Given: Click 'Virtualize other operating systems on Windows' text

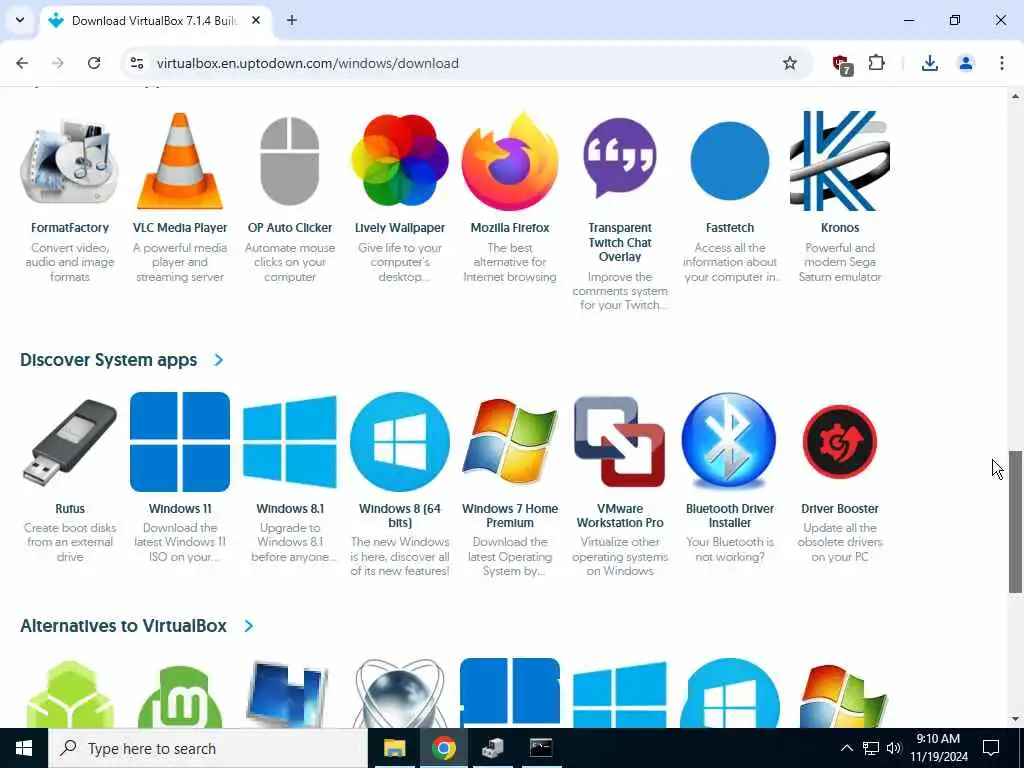Looking at the screenshot, I should [620, 556].
